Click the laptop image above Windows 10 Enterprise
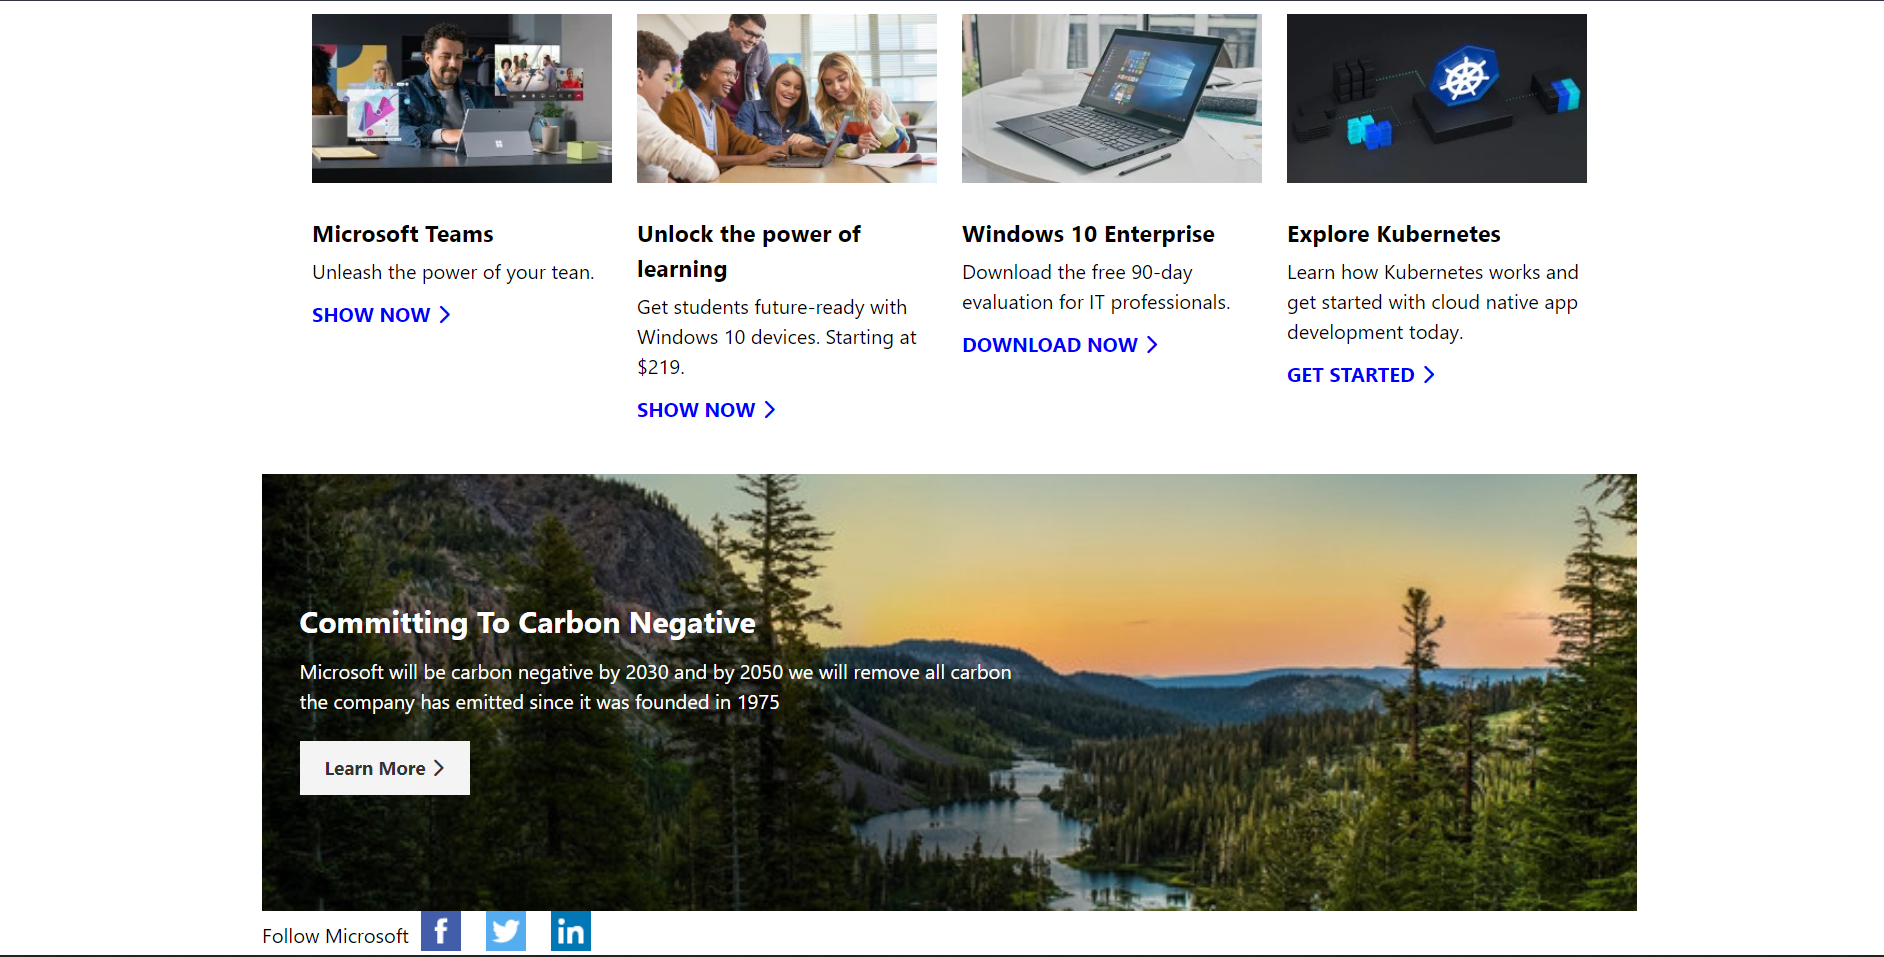Image resolution: width=1884 pixels, height=957 pixels. tap(1111, 97)
